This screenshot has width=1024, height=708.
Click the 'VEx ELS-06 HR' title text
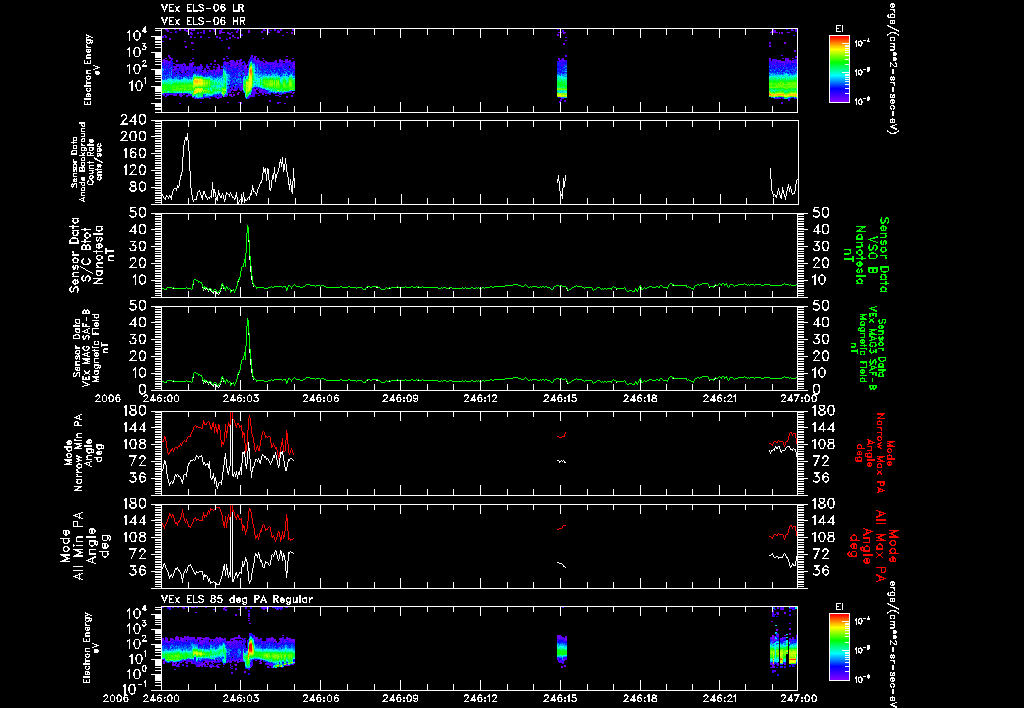[x=203, y=22]
